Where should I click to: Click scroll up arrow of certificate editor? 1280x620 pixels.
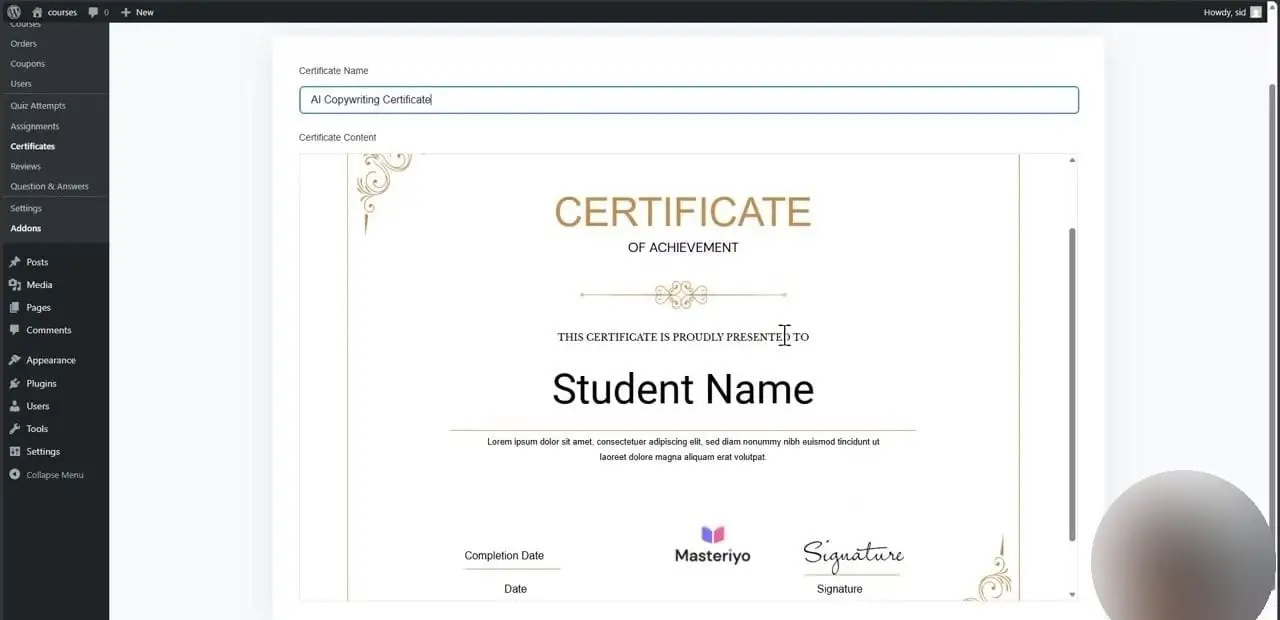click(1072, 160)
